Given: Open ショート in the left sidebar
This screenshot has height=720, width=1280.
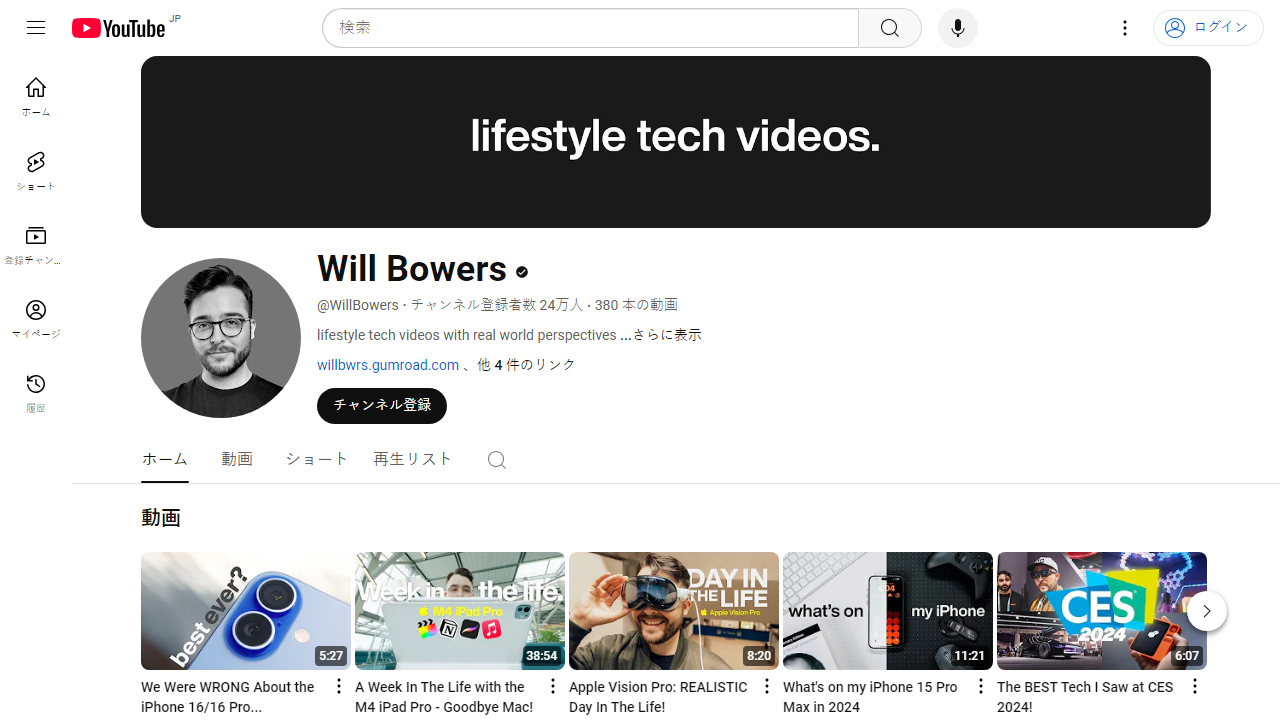Looking at the screenshot, I should 36,171.
